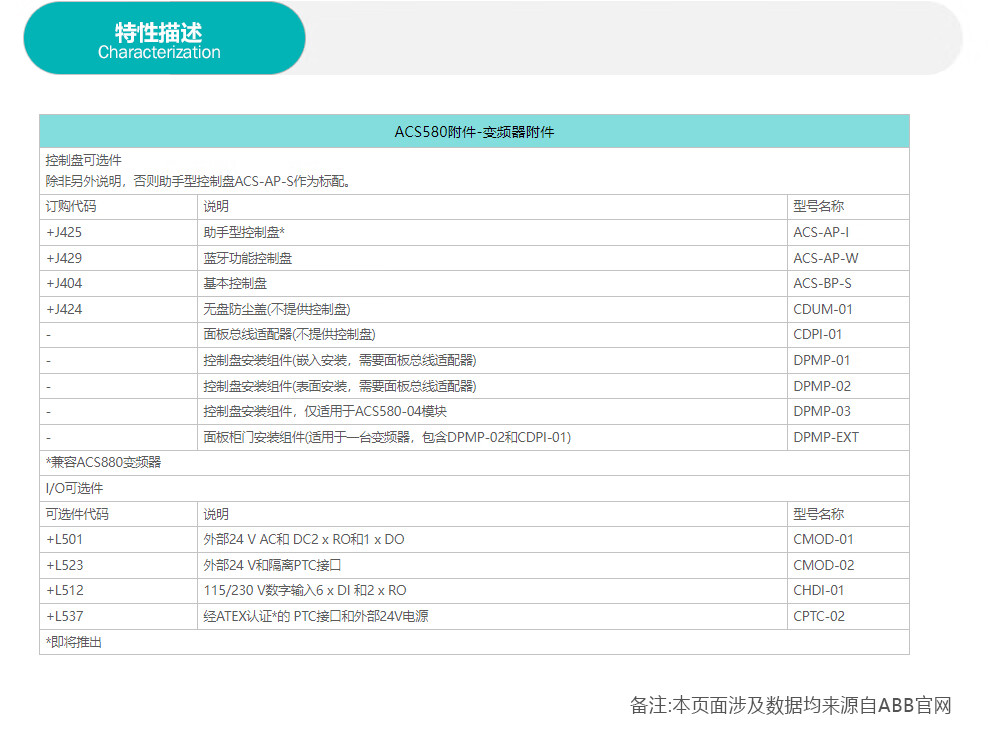Click the ACS-BP-S model cell
Viewport: 990px width, 755px height.
point(822,283)
